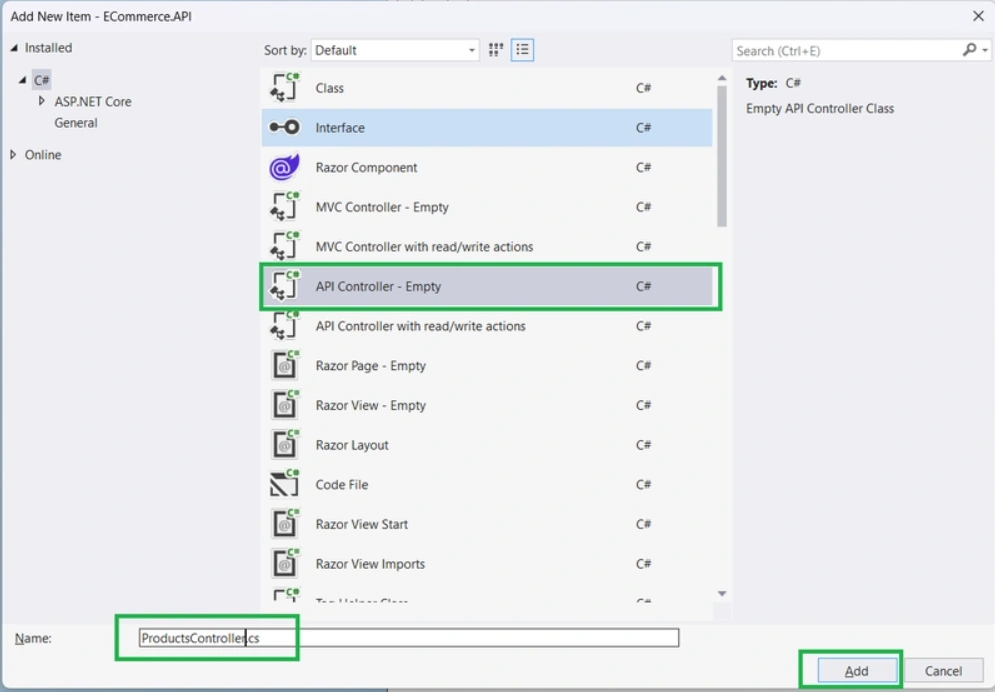Click the Razor Page - Empty icon
This screenshot has height=692, width=995.
click(284, 365)
